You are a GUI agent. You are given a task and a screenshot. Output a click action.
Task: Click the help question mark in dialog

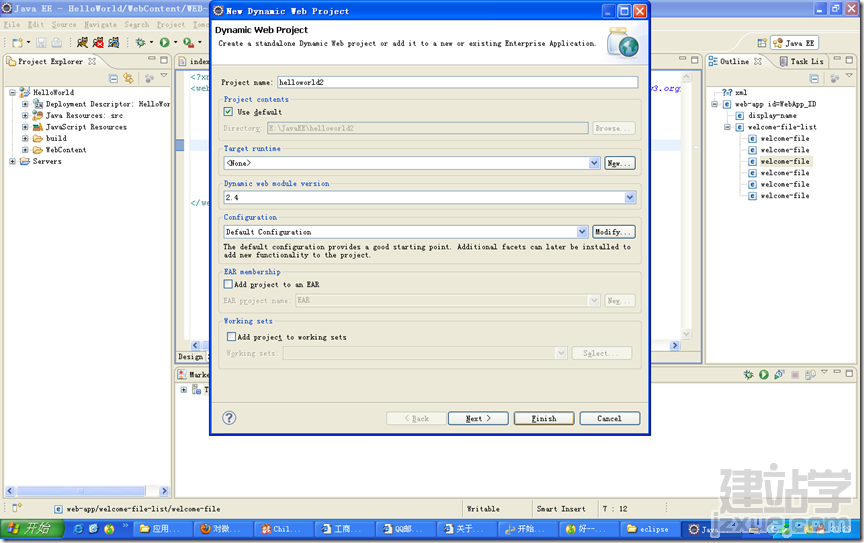229,418
